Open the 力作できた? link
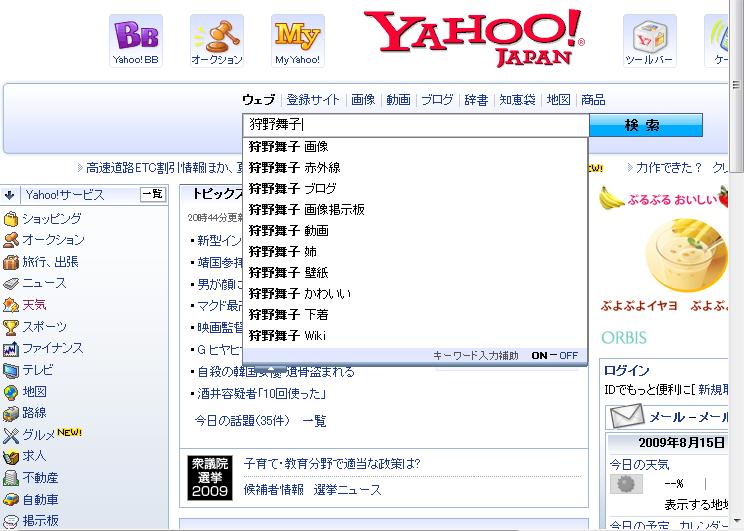 668,168
